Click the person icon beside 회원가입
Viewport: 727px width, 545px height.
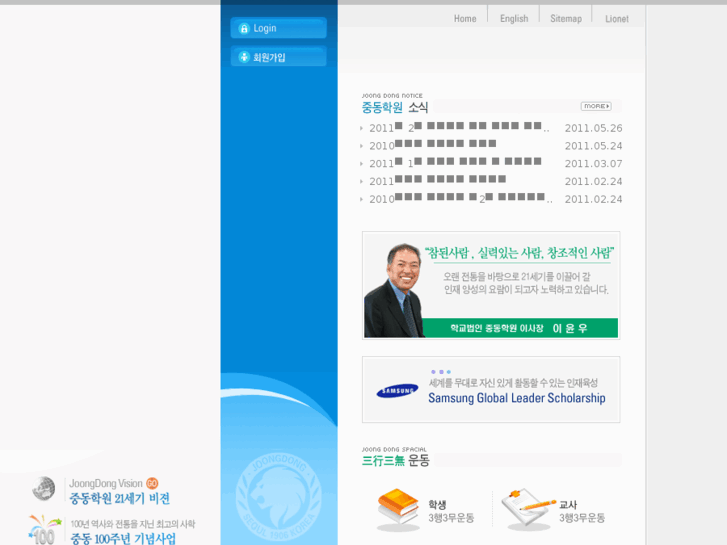[x=244, y=57]
